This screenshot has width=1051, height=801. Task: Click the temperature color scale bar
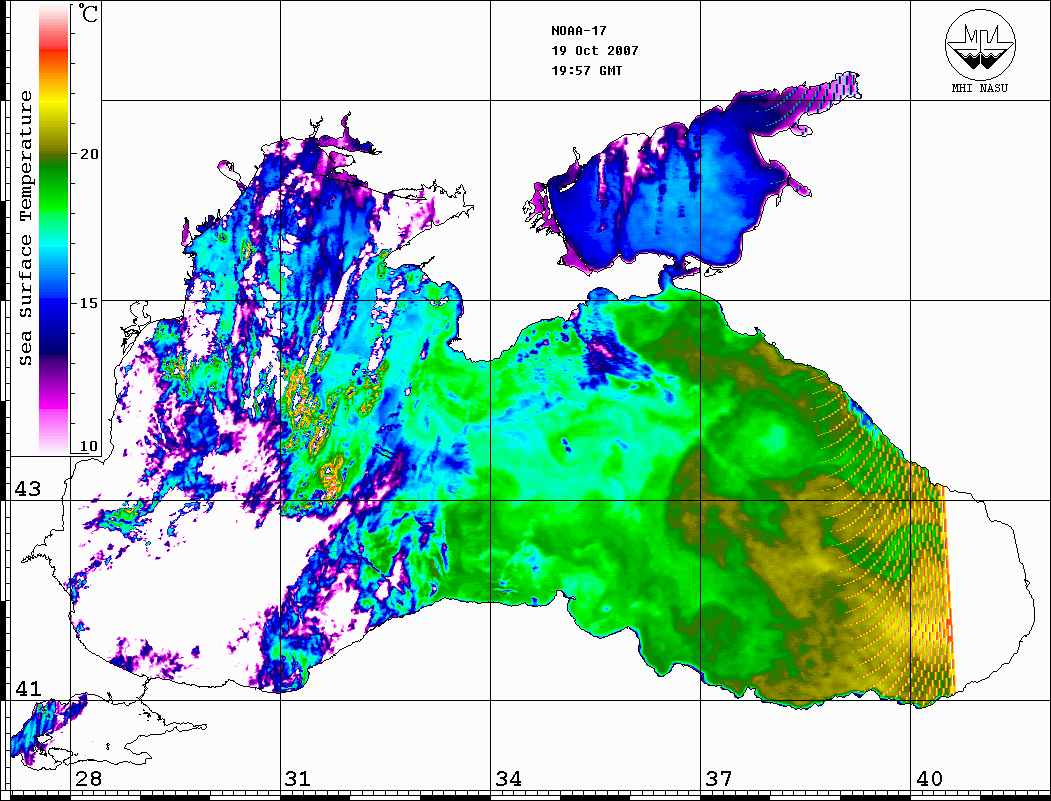[x=54, y=229]
